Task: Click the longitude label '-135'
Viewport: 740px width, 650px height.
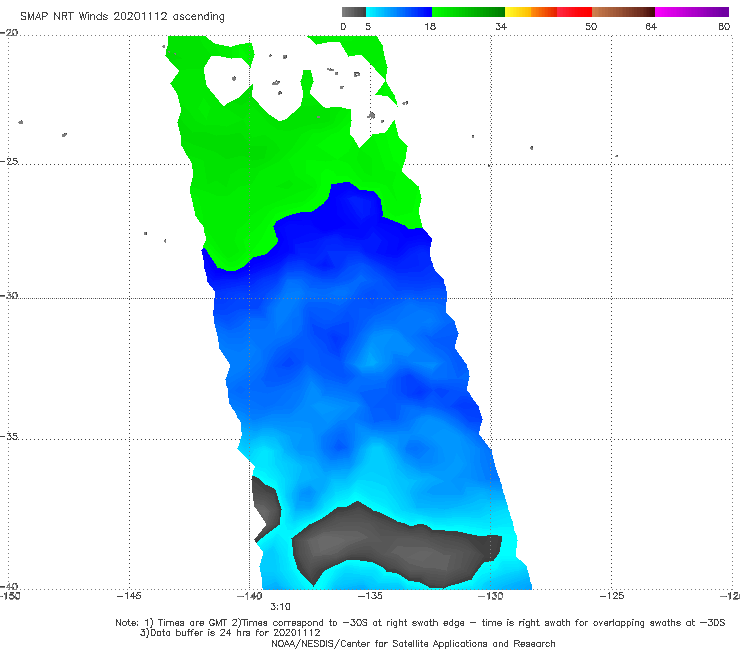Action: pyautogui.click(x=370, y=596)
